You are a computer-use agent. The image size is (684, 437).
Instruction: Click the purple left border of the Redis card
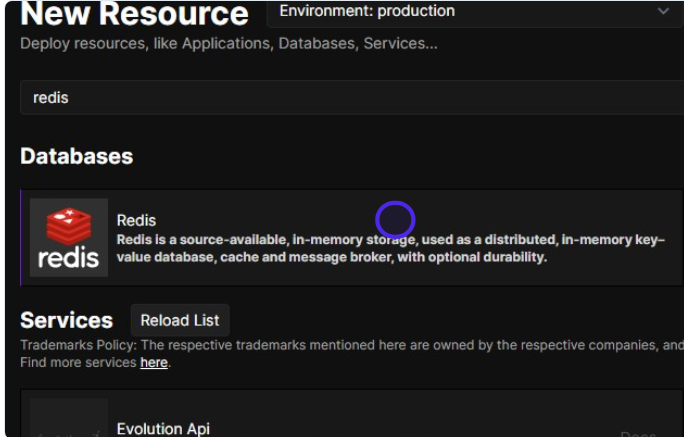click(x=21, y=237)
